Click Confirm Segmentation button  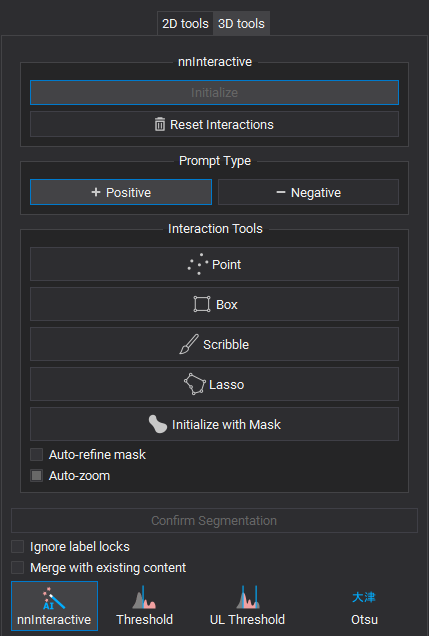point(214,520)
